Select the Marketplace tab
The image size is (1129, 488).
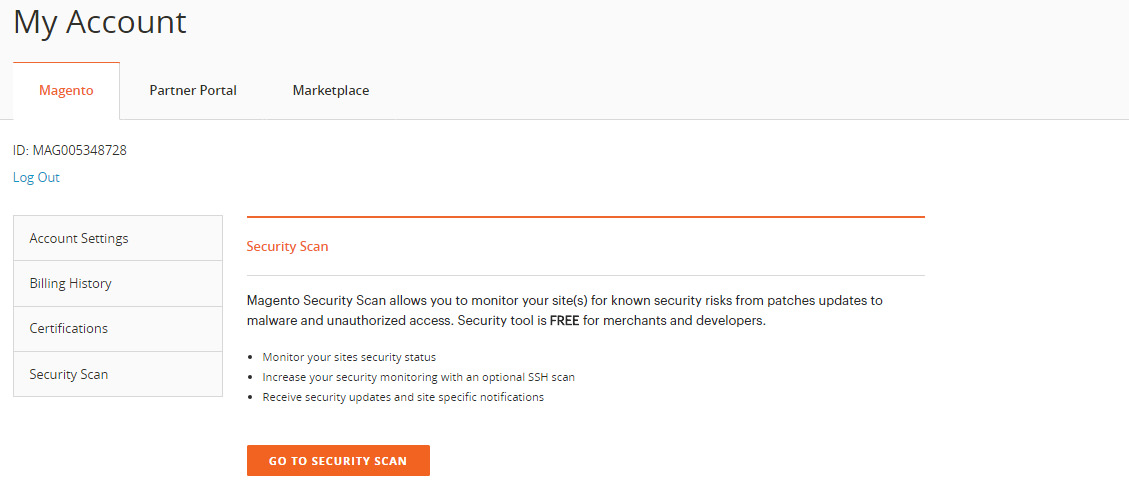pos(330,91)
